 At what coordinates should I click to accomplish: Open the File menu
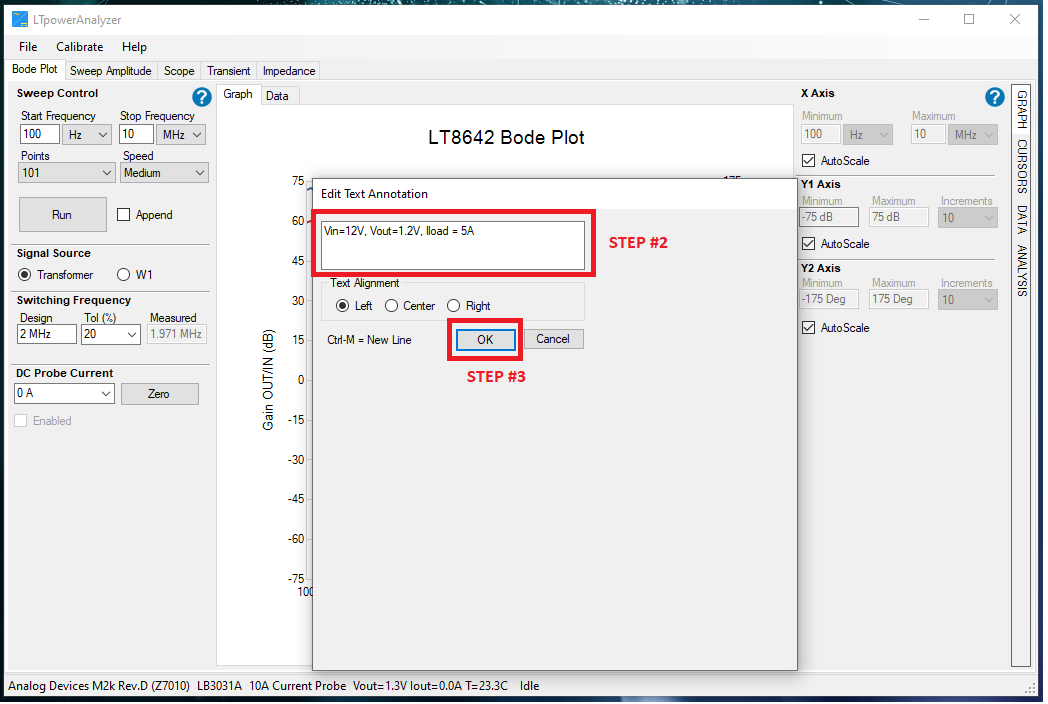tap(28, 47)
